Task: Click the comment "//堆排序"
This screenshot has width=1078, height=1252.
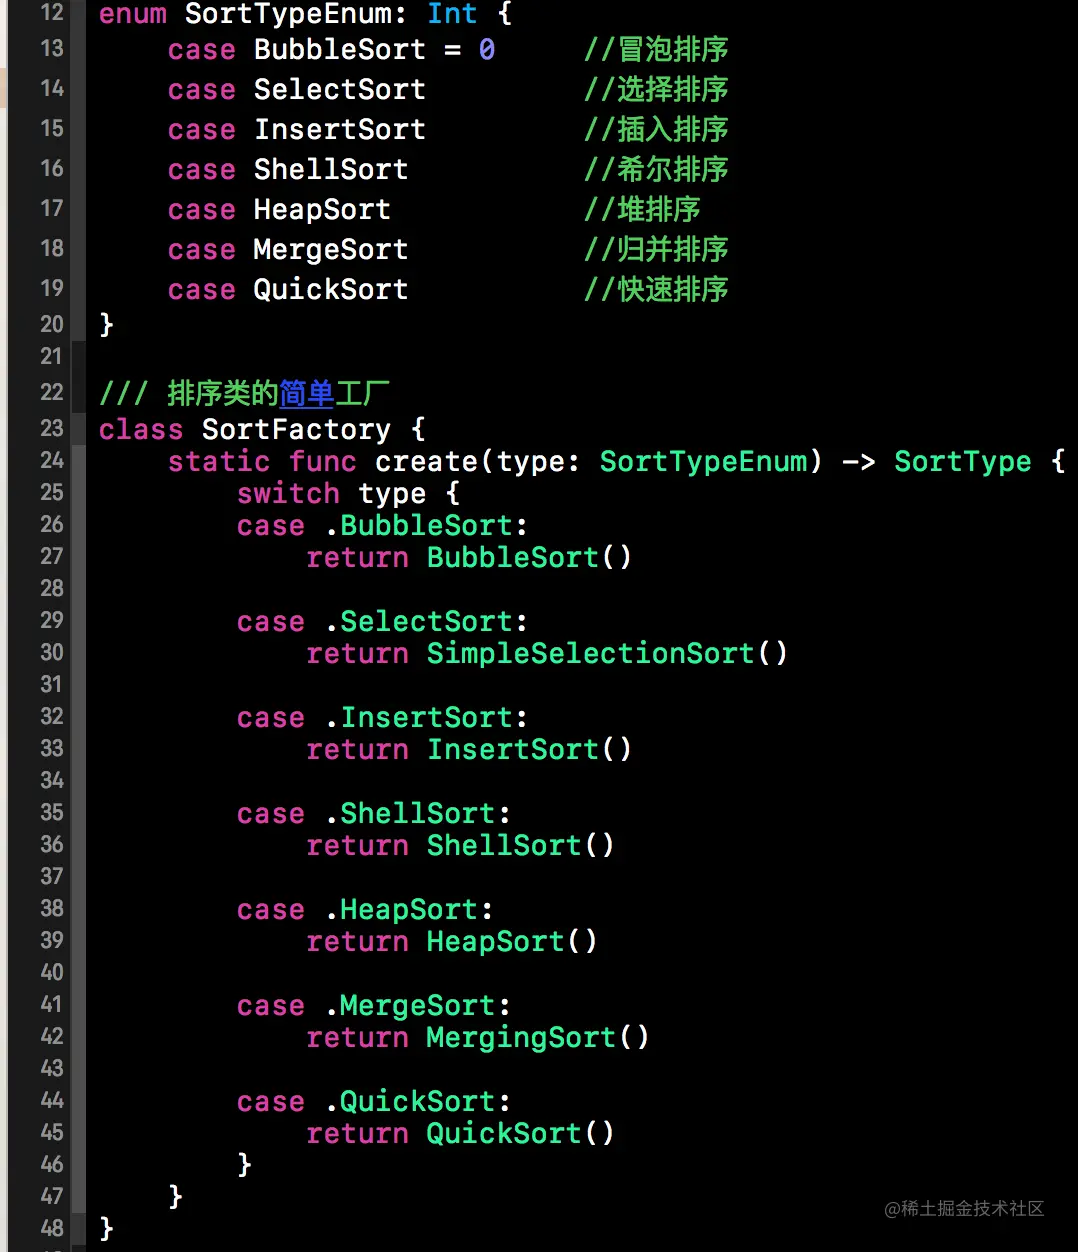Action: click(642, 209)
